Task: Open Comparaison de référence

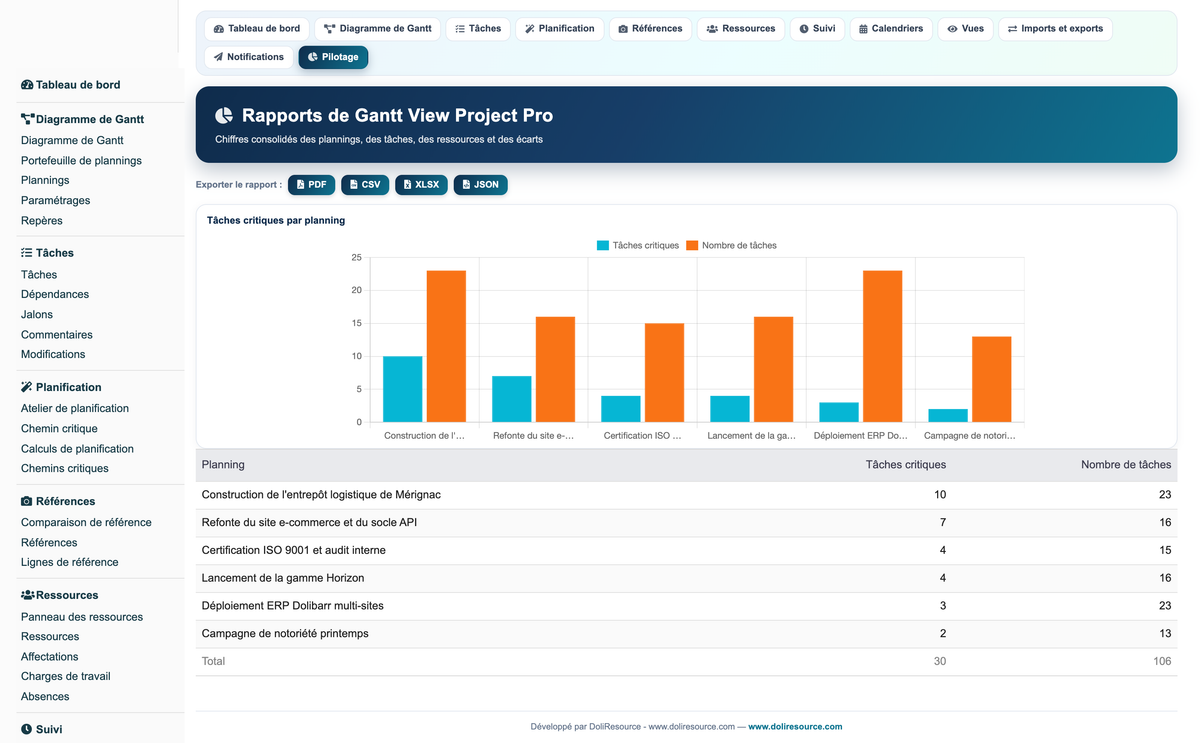Action: coord(86,523)
